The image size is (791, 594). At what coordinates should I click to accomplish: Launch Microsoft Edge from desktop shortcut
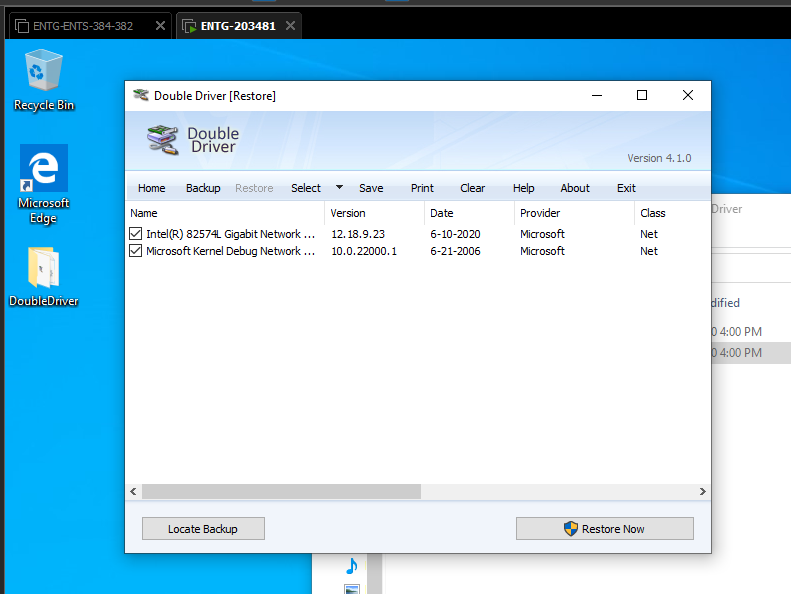click(x=43, y=184)
